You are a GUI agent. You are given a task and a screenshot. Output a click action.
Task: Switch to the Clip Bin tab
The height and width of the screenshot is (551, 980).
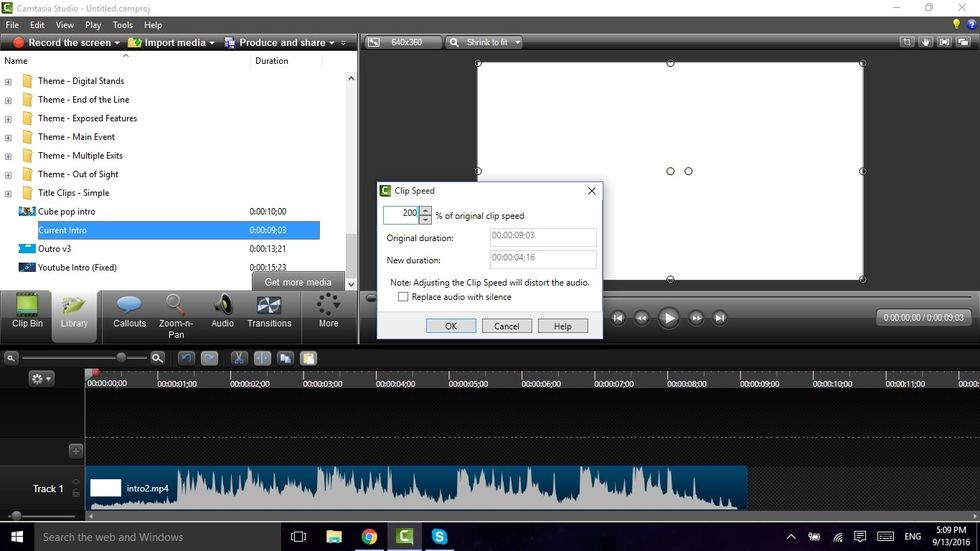pos(27,311)
